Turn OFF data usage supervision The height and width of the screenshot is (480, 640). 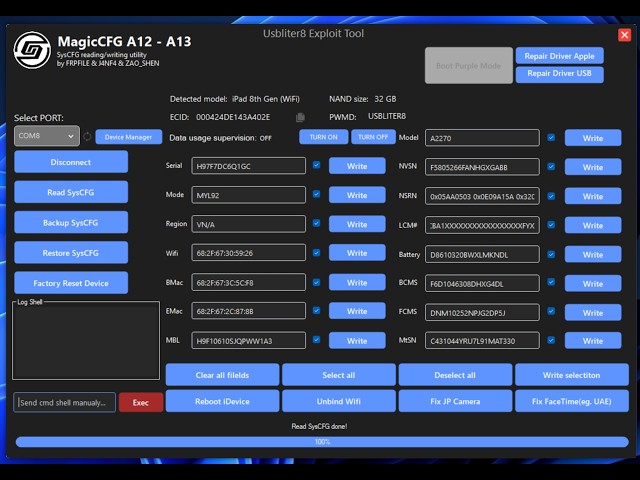pos(373,137)
